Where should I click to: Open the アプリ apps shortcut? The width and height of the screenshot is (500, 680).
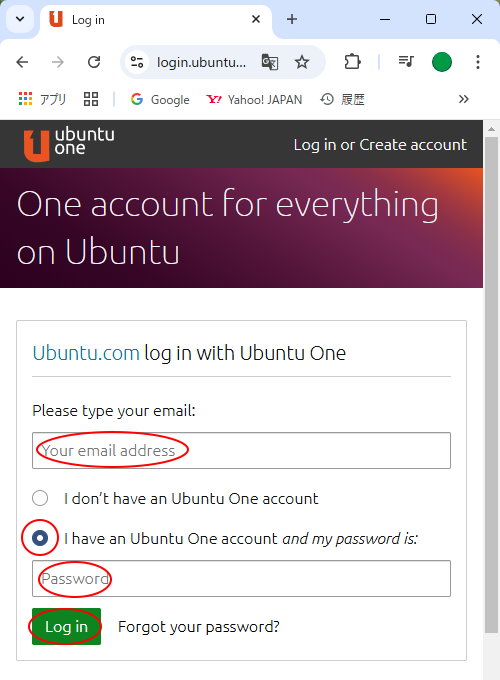[42, 99]
